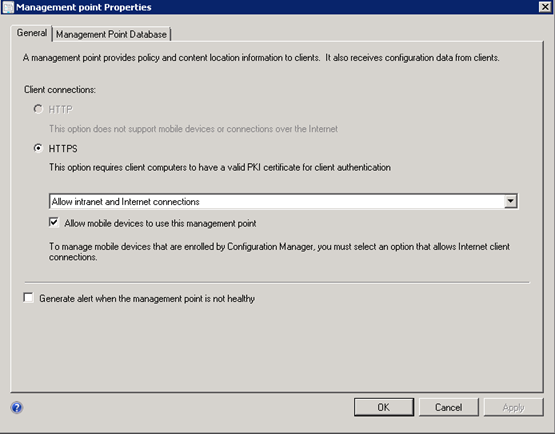This screenshot has width=555, height=434.
Task: Click Allow mobile devices label text
Action: coord(160,223)
